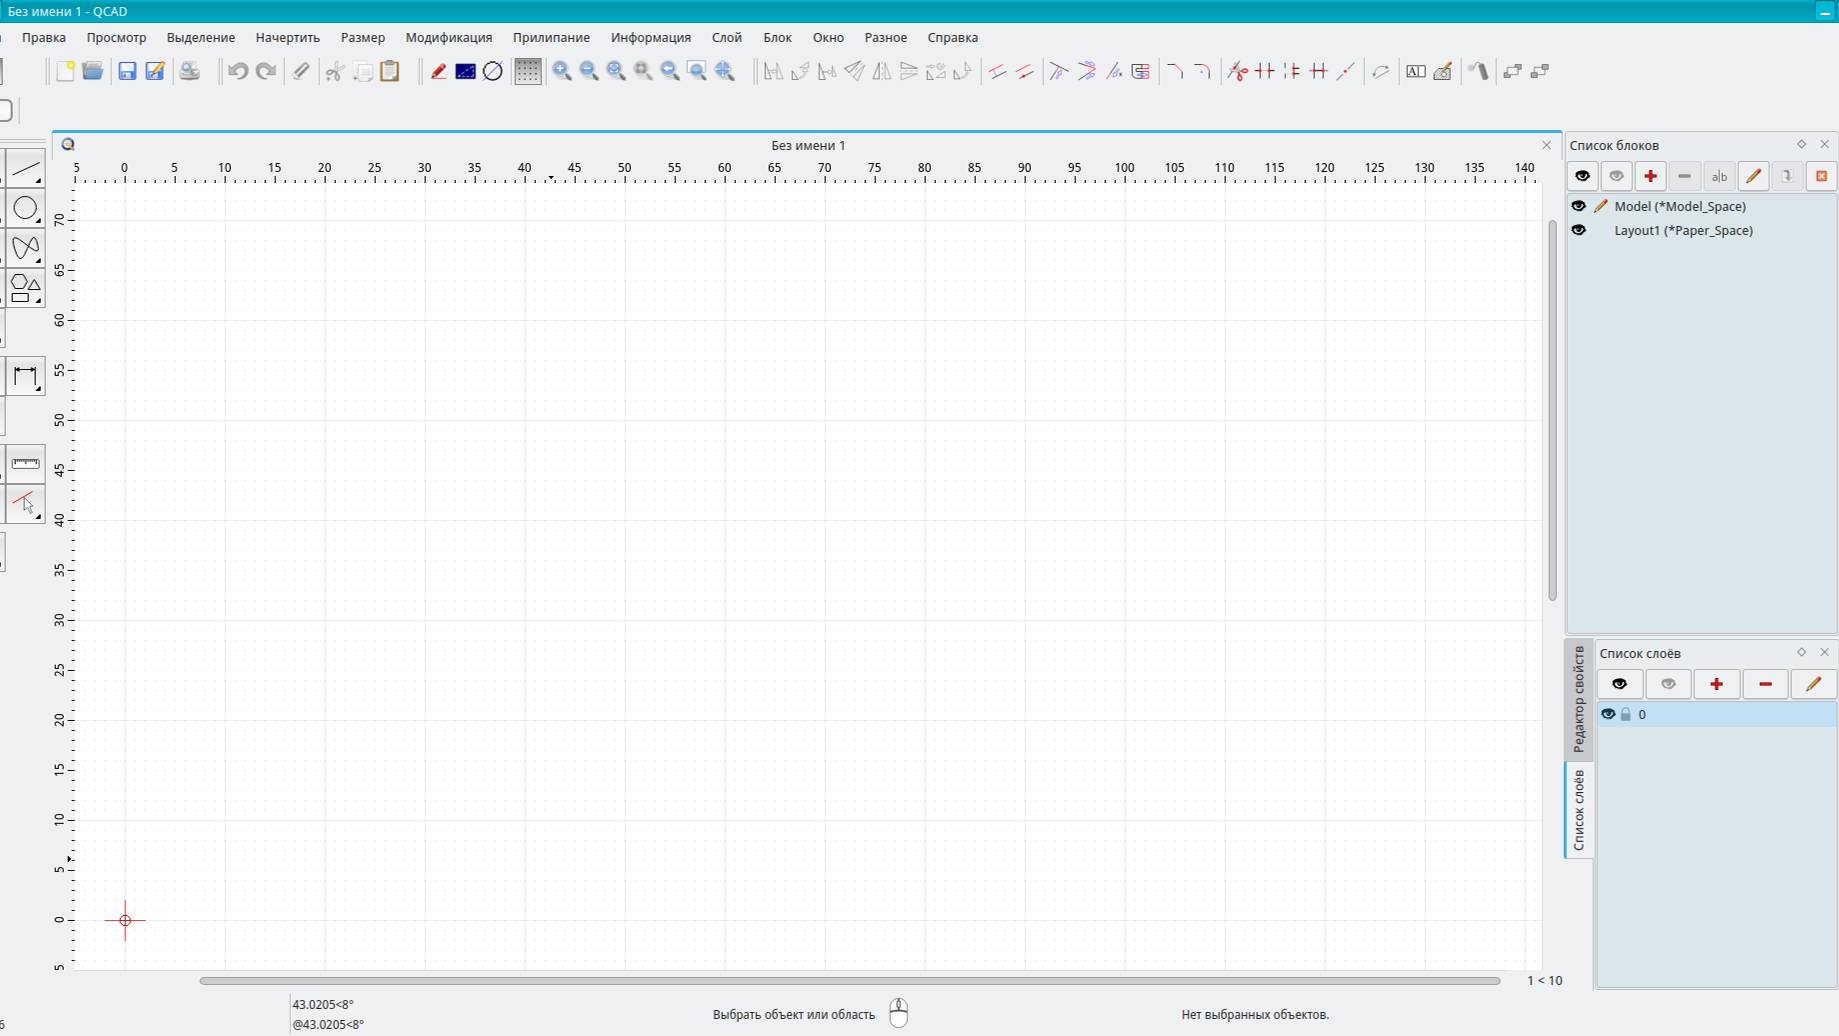Image resolution: width=1839 pixels, height=1036 pixels.
Task: Redo the last undone action
Action: click(266, 71)
